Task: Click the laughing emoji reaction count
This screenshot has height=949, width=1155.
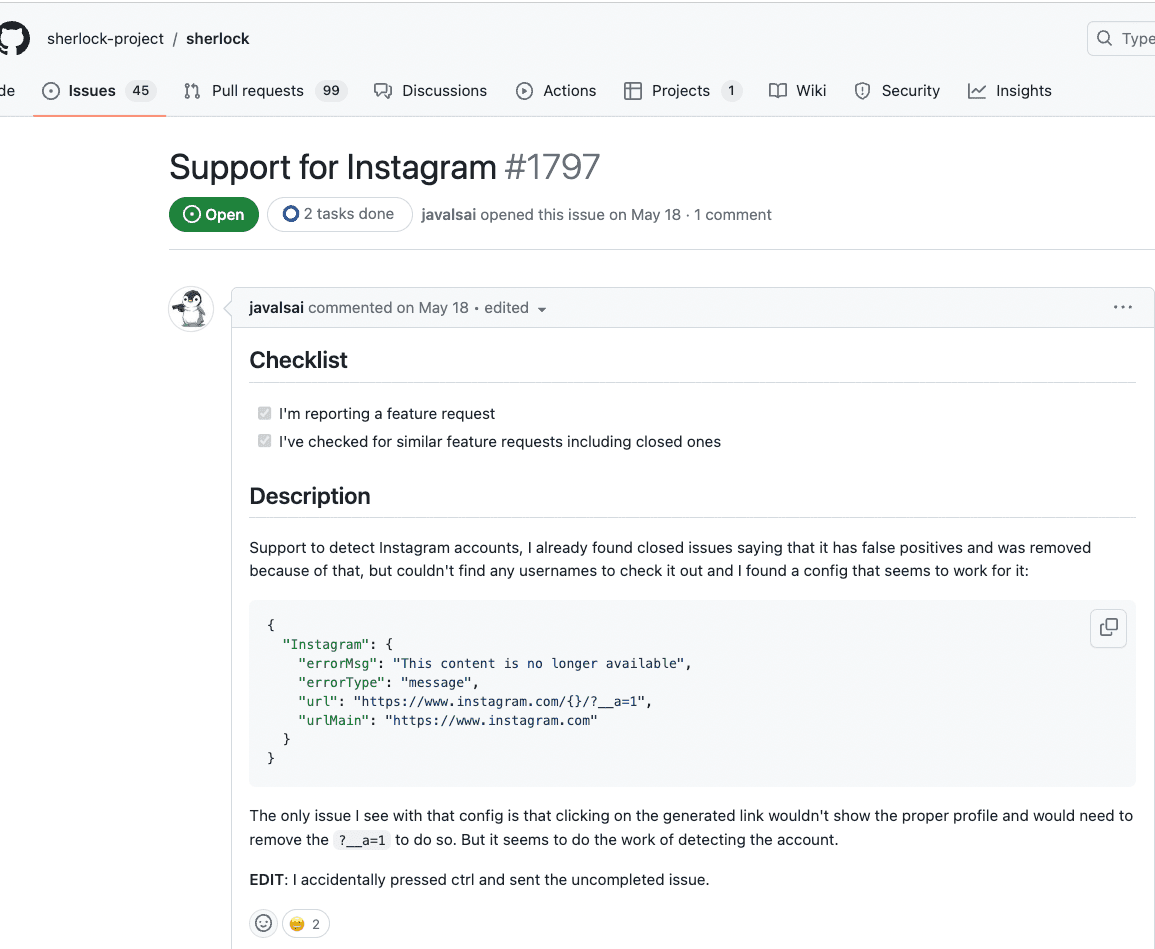Action: (305, 923)
